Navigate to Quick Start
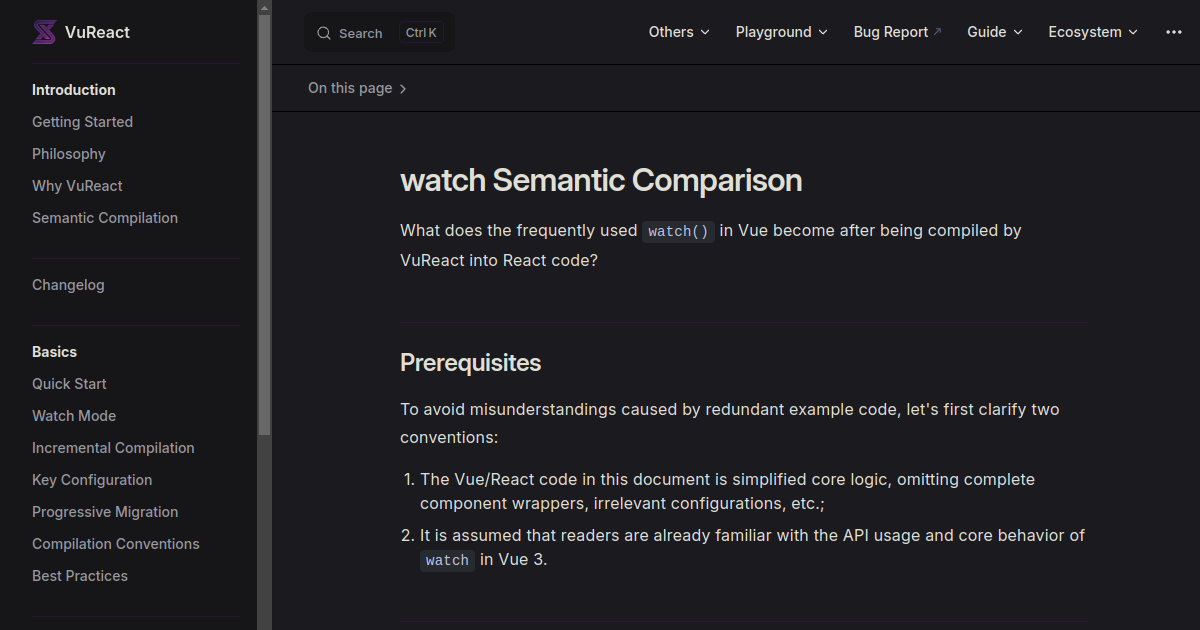 pos(69,384)
